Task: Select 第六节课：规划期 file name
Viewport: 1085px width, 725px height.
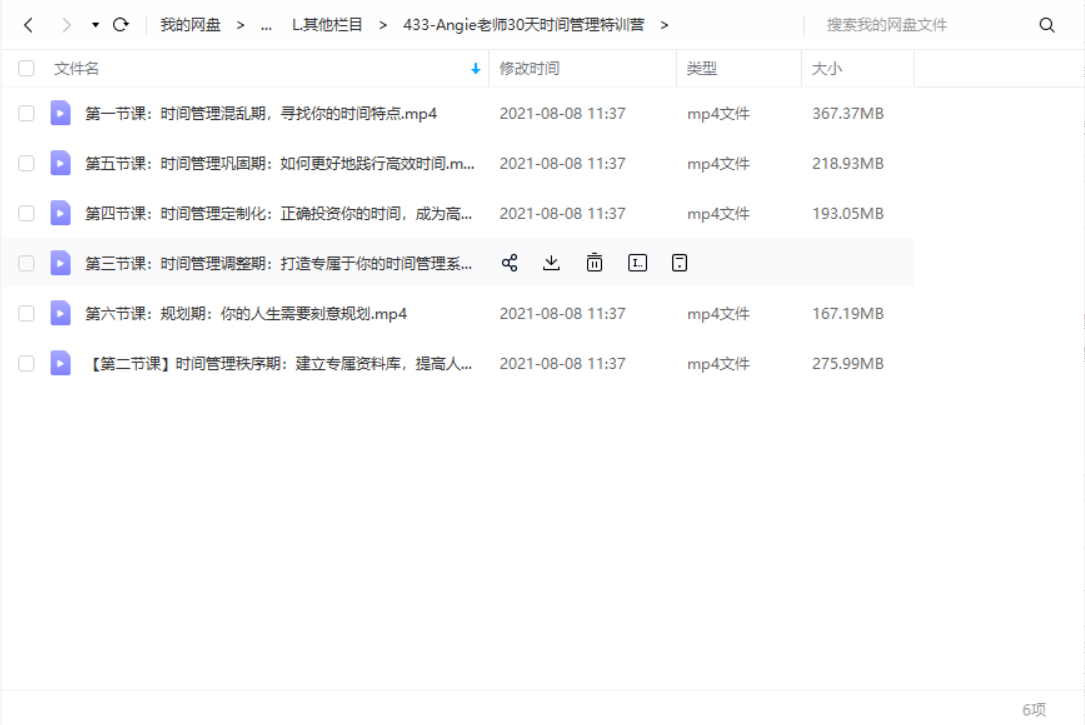Action: pos(246,313)
